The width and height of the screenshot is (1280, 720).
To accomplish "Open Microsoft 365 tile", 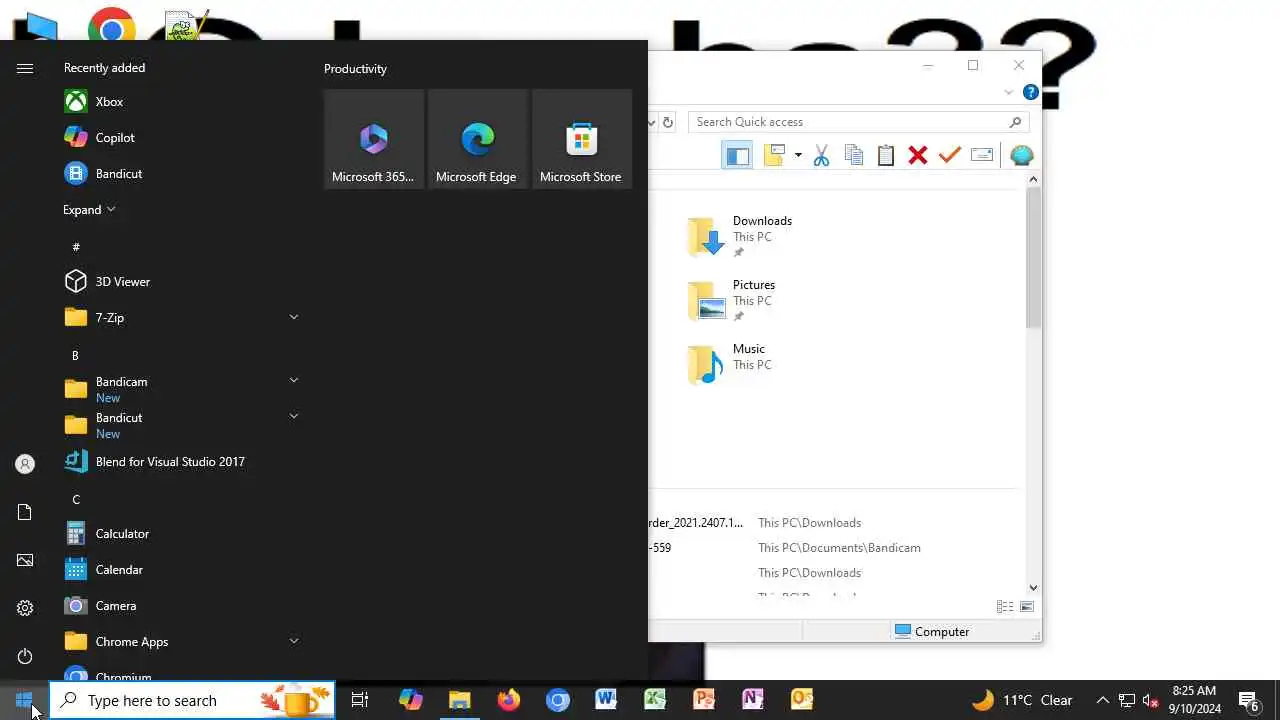I will coord(374,139).
